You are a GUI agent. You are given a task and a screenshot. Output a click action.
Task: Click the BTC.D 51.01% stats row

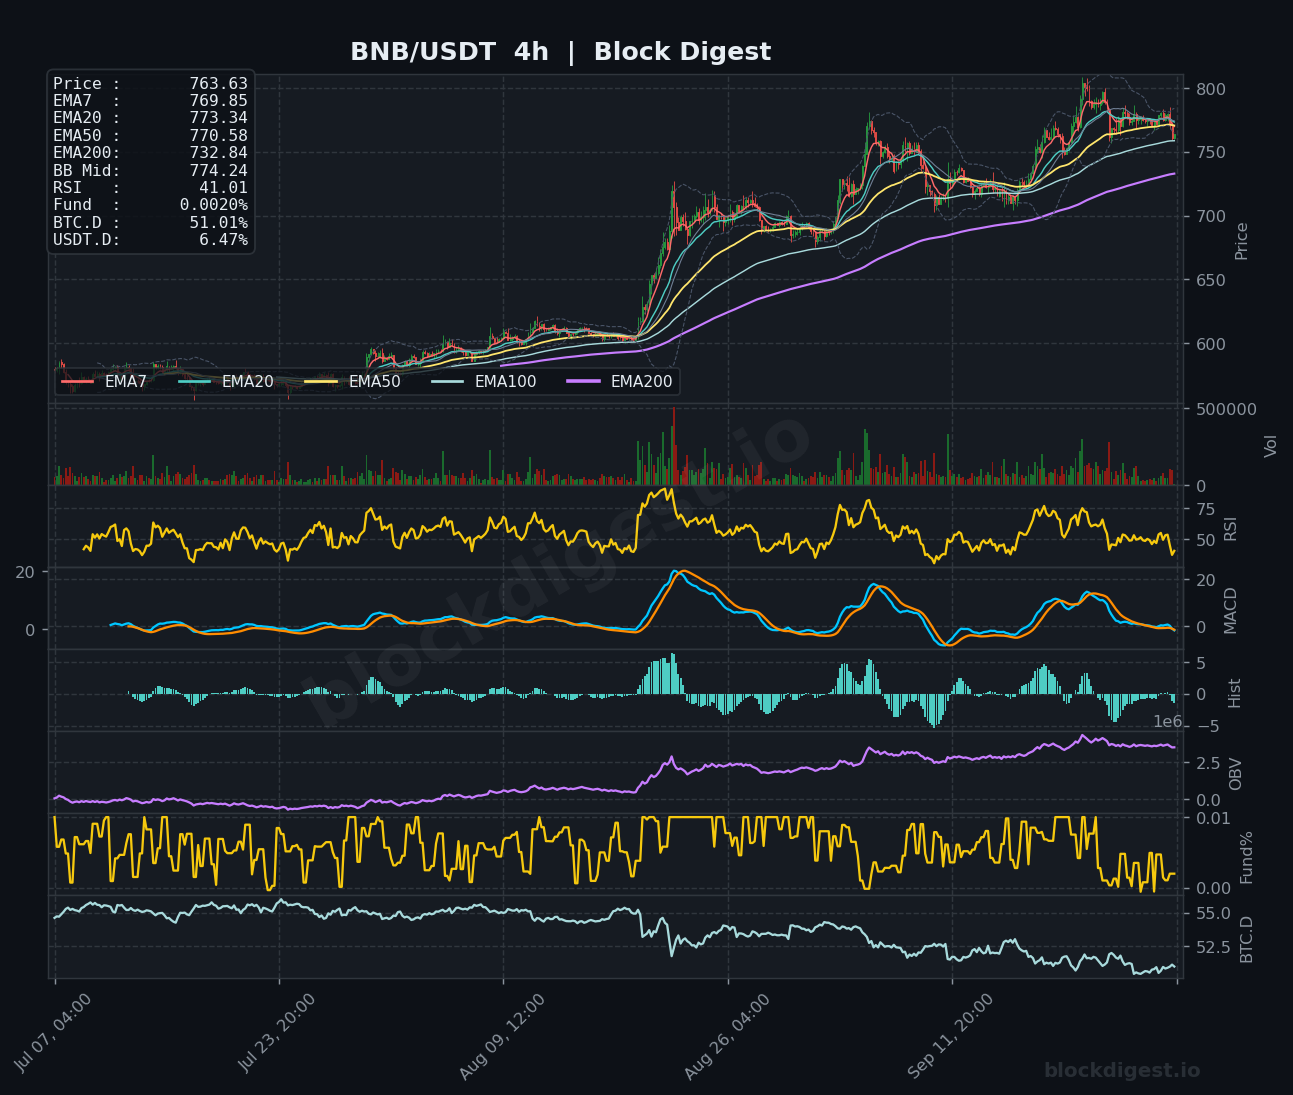tap(150, 223)
